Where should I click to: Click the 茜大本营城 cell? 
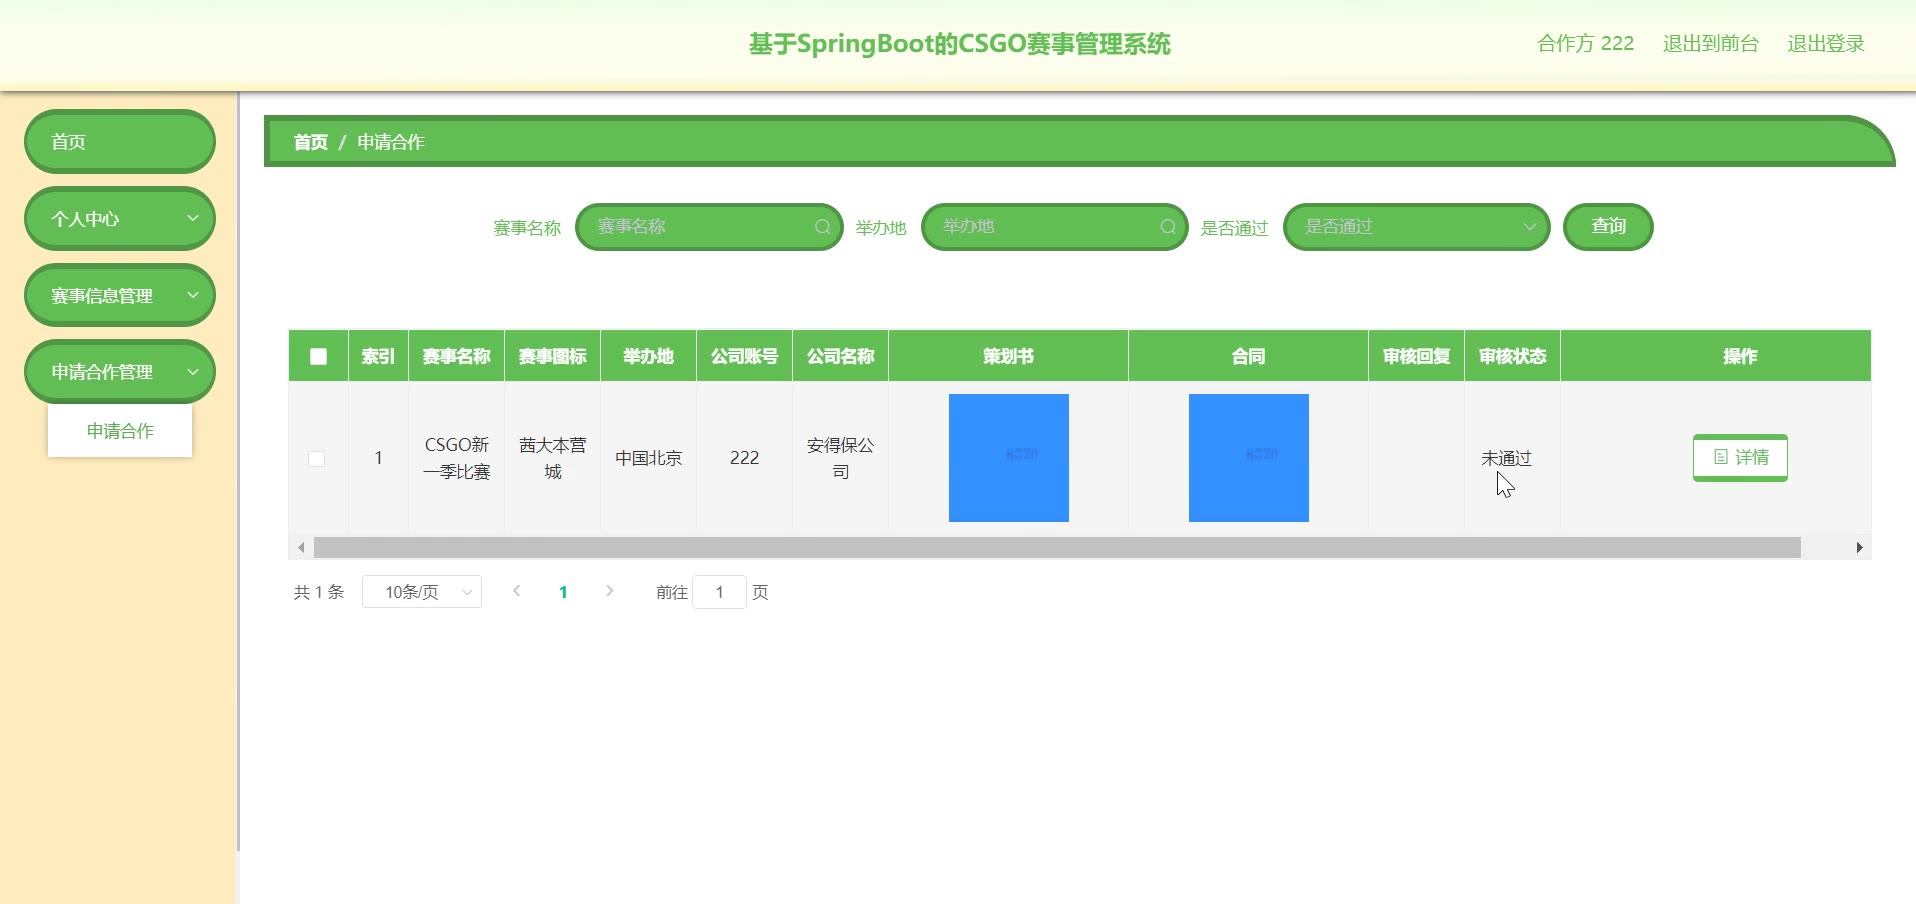click(x=552, y=458)
